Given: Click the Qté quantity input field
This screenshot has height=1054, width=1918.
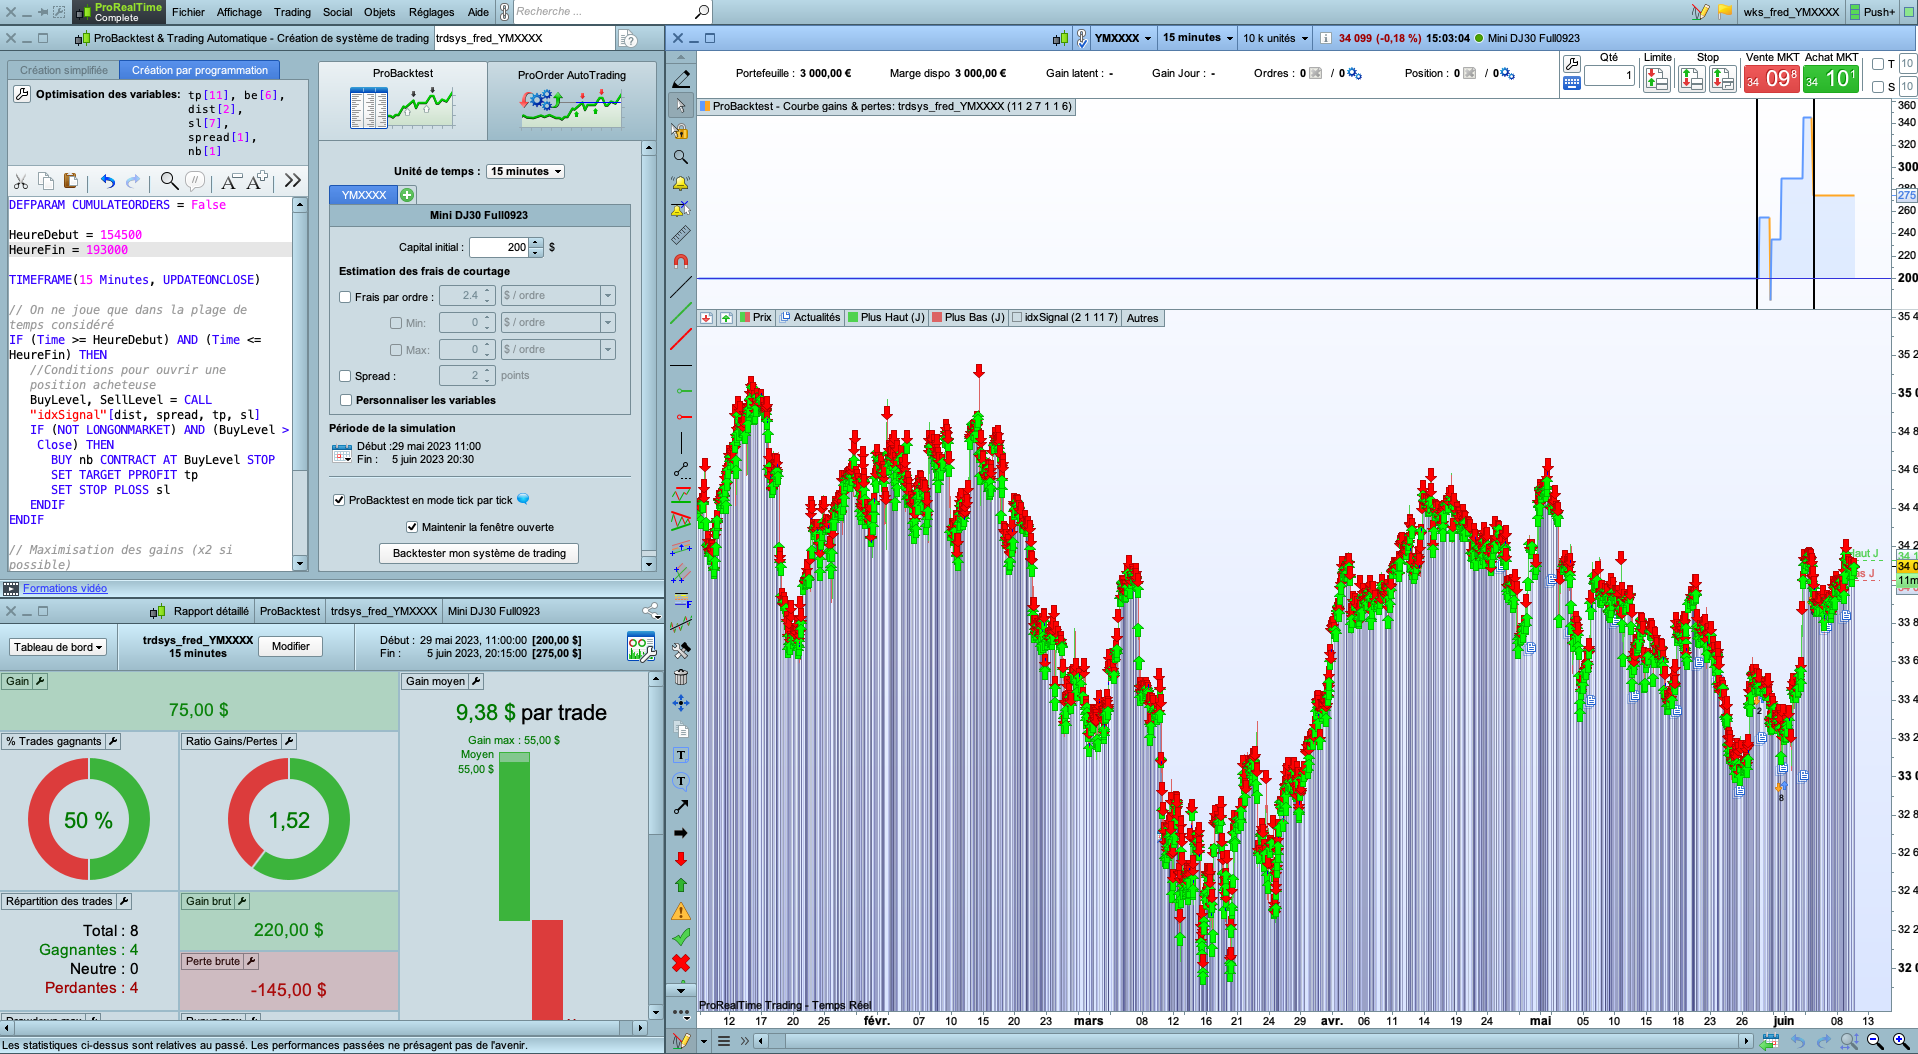Looking at the screenshot, I should pos(1609,76).
